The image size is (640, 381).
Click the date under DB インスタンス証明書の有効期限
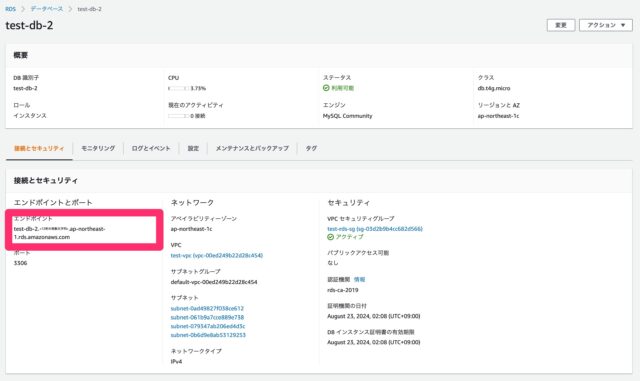[x=373, y=343]
